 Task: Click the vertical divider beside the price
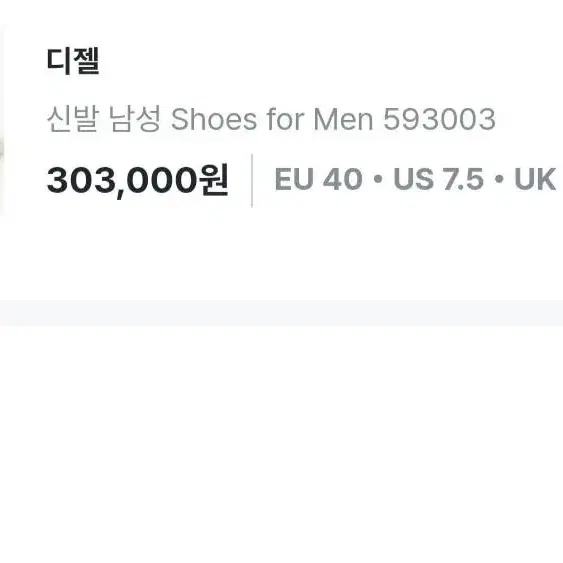(252, 181)
